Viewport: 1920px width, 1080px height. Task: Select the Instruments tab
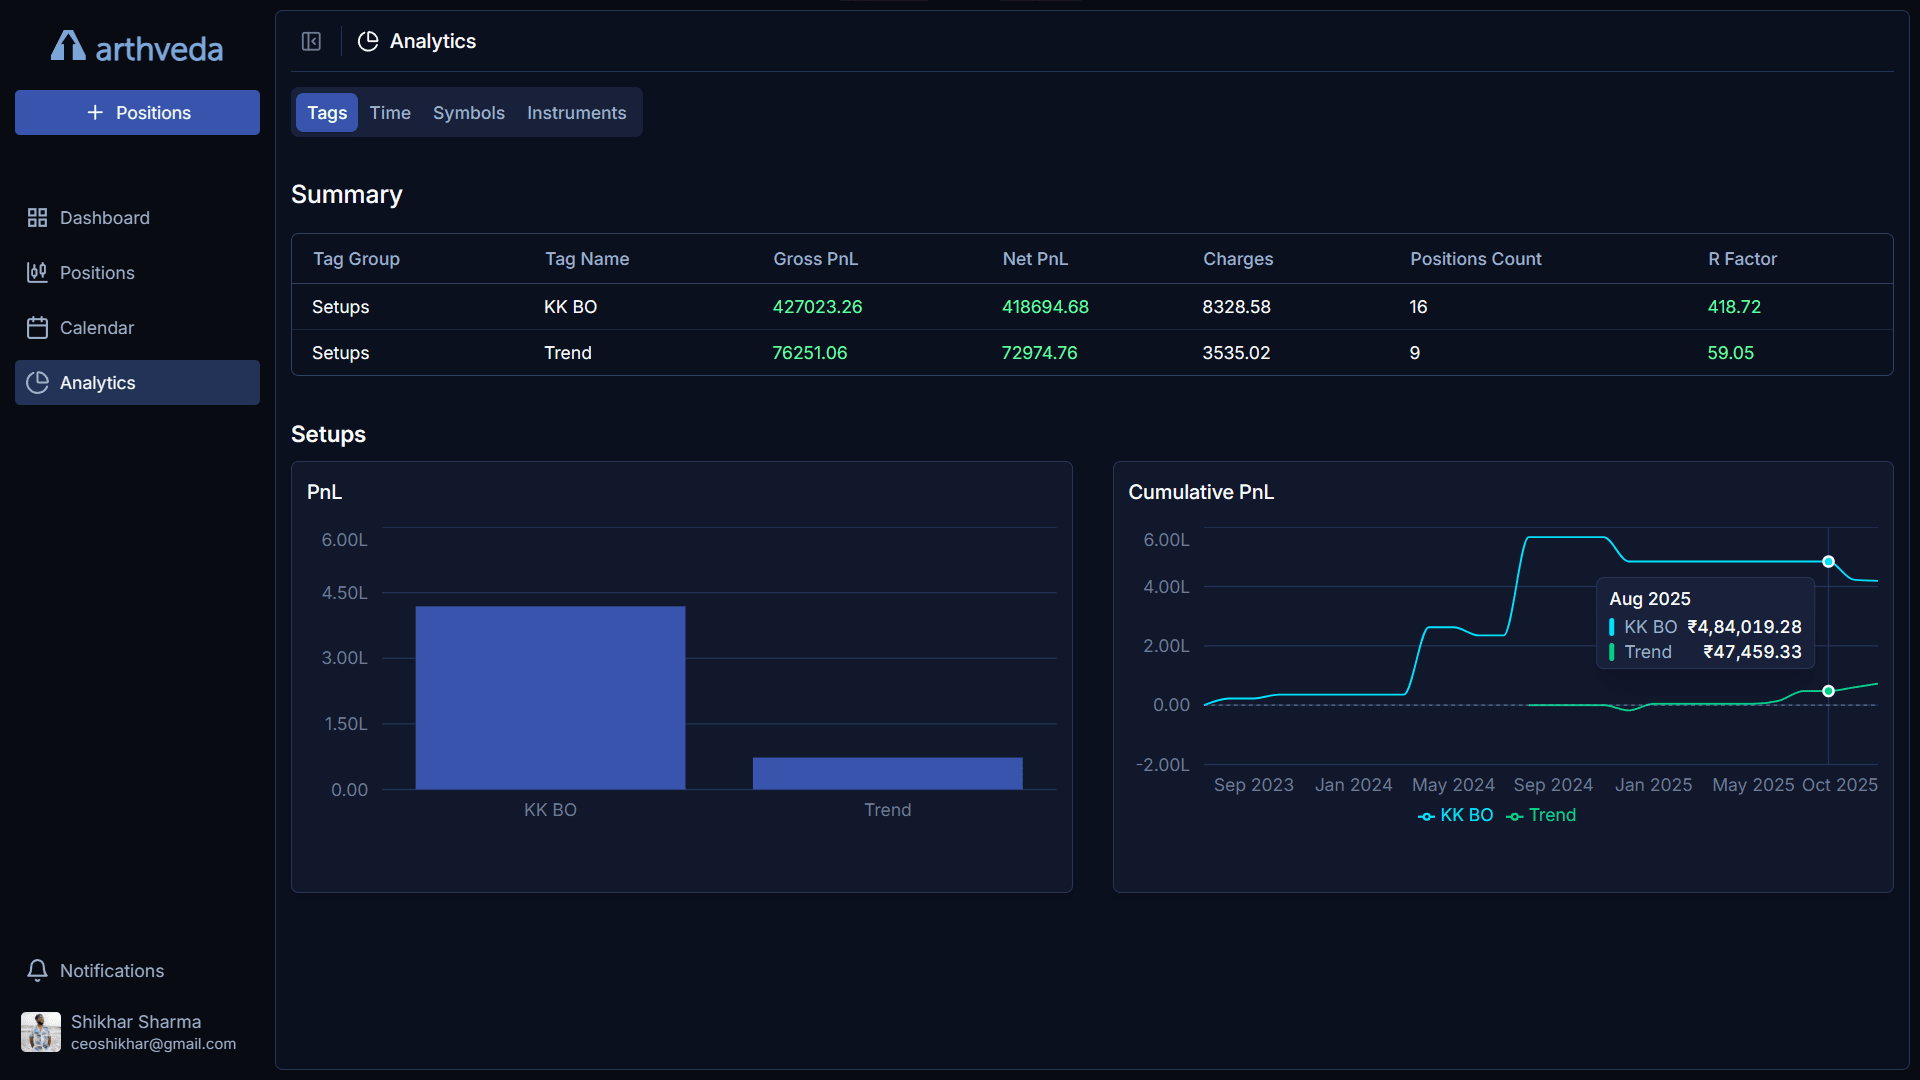576,112
